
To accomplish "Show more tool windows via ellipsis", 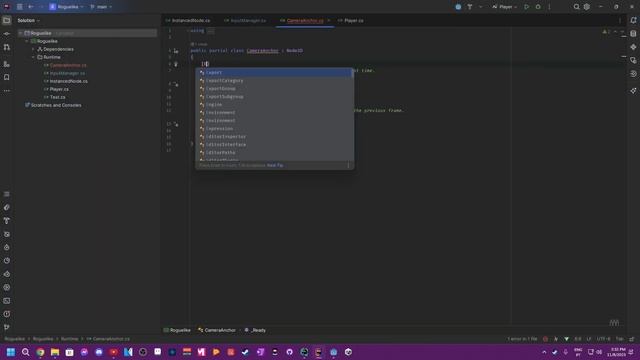I will [x=7, y=91].
